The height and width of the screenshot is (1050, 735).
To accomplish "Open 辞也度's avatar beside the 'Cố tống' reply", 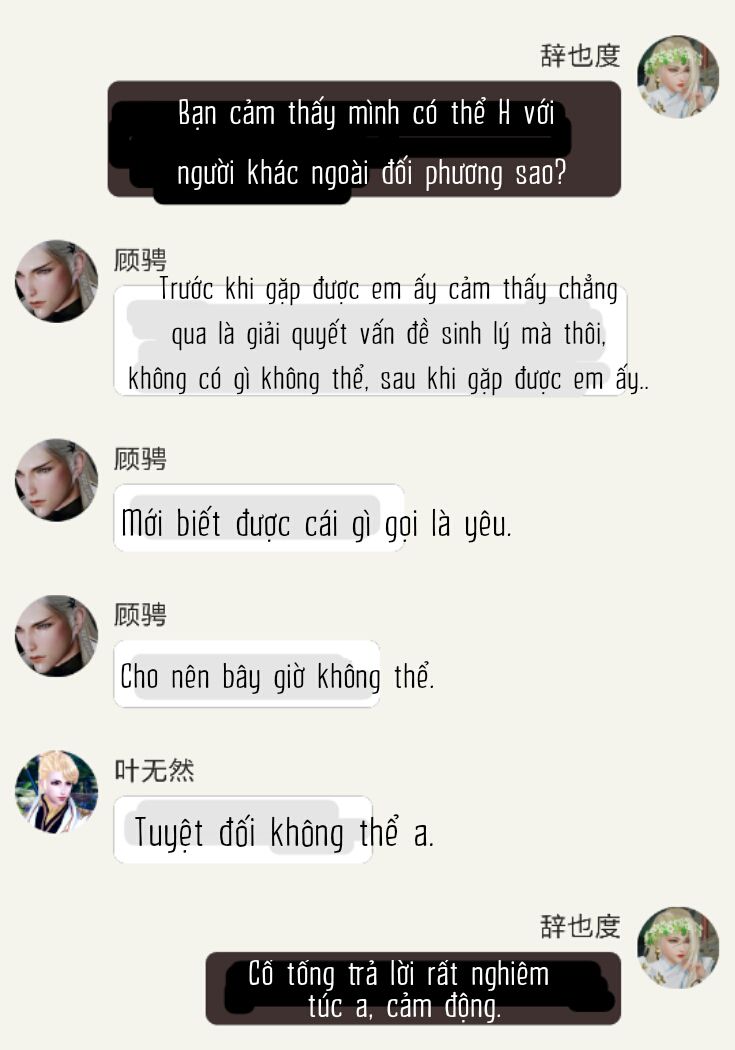I will 677,948.
